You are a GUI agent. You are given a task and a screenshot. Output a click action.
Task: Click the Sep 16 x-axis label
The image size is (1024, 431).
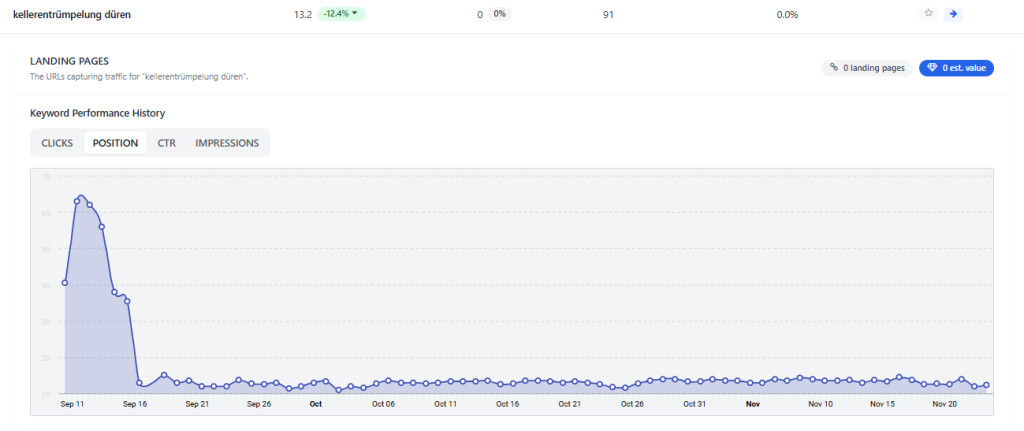pos(135,404)
